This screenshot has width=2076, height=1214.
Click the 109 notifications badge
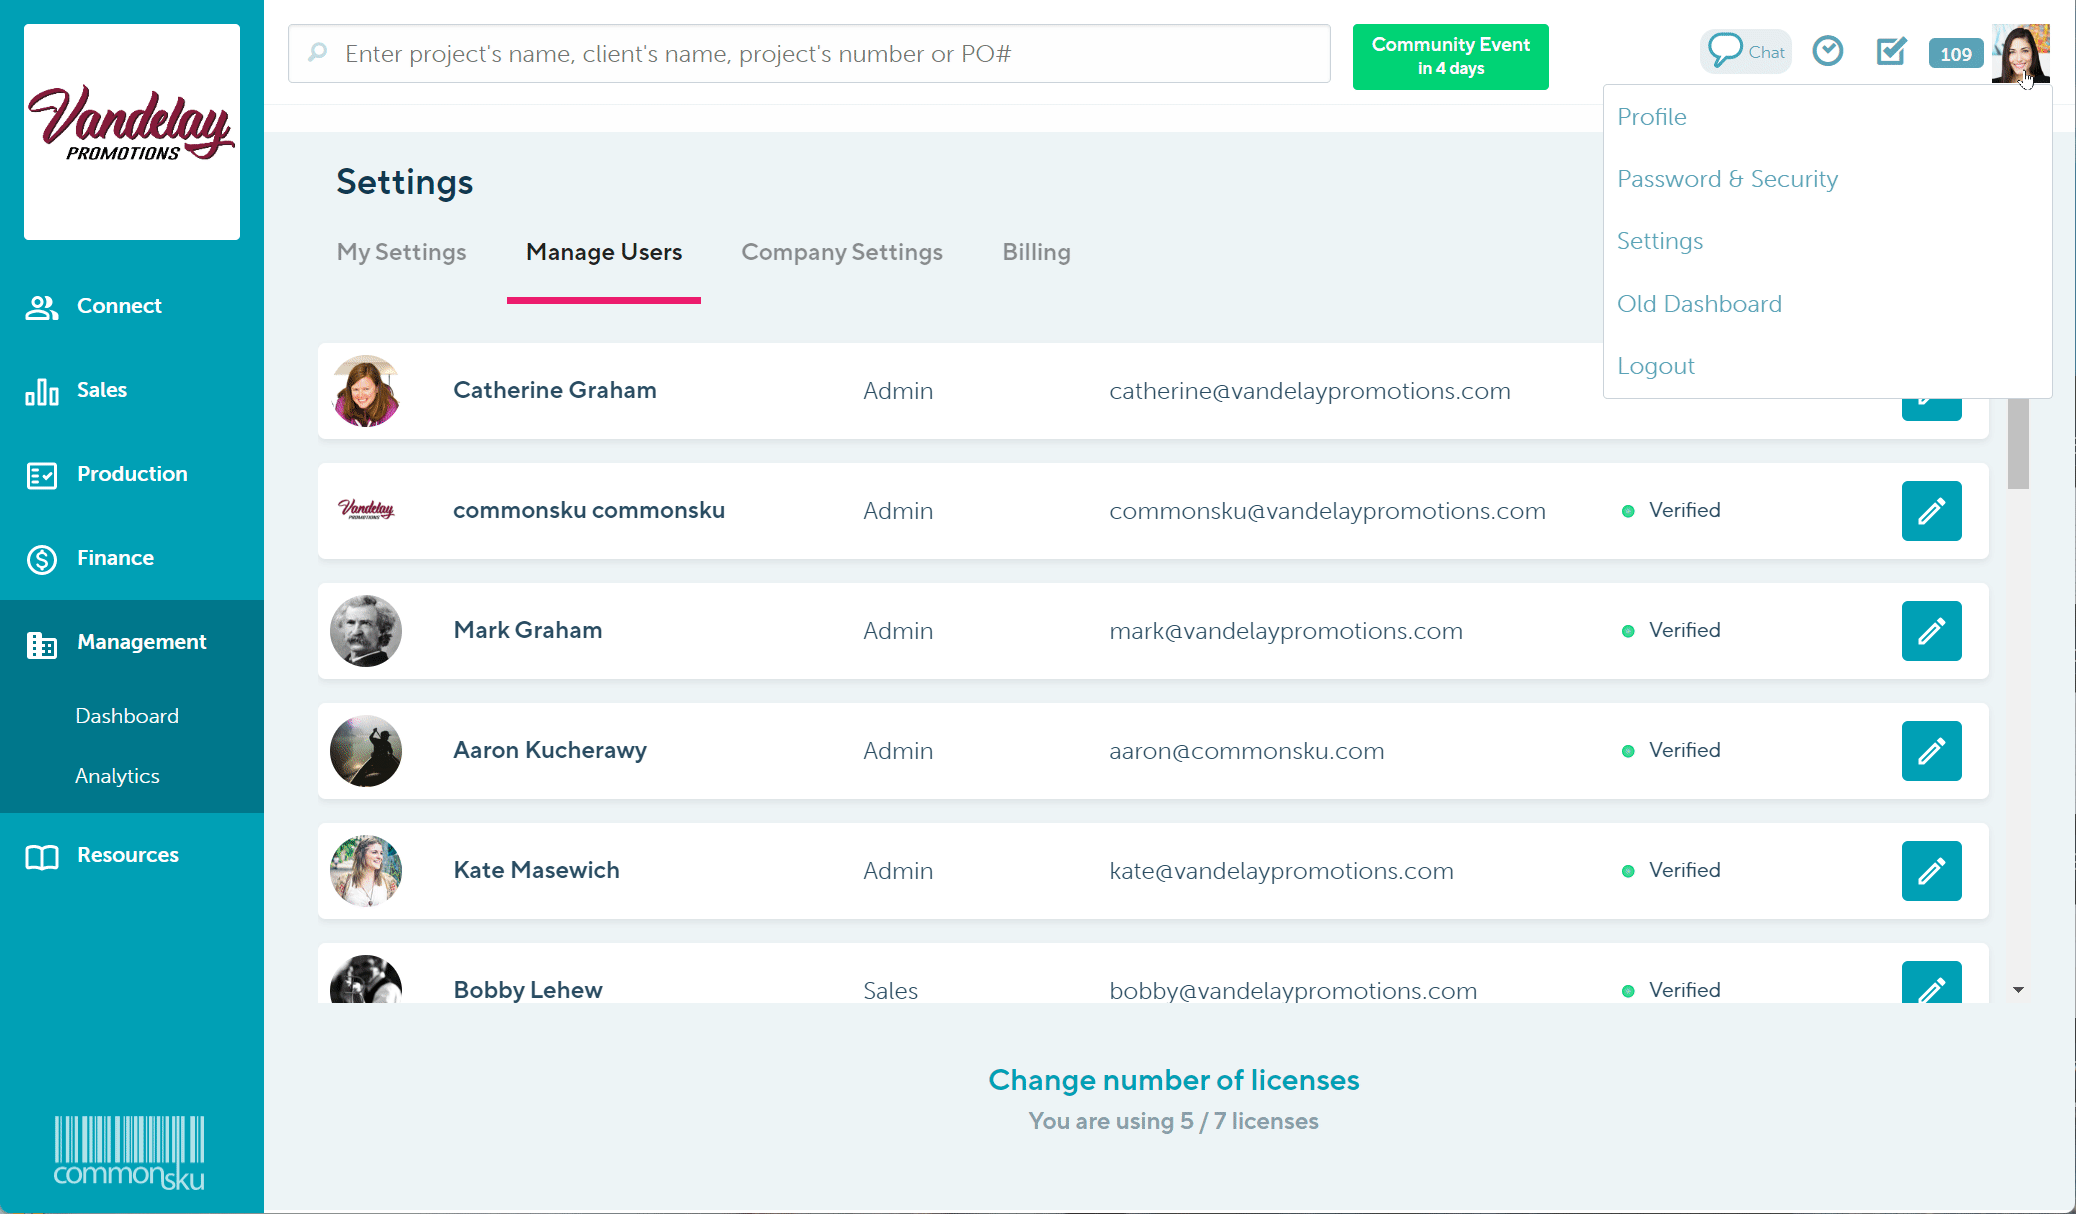point(1955,54)
